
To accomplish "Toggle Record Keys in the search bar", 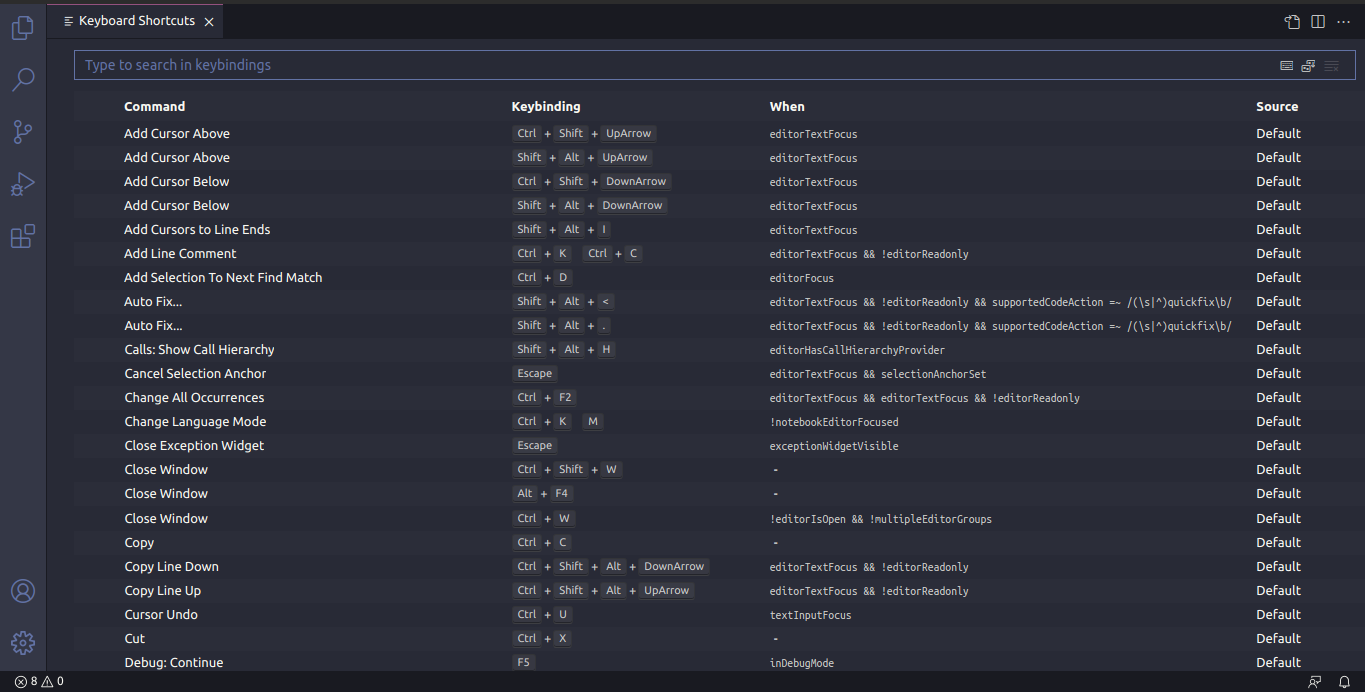I will (1286, 65).
